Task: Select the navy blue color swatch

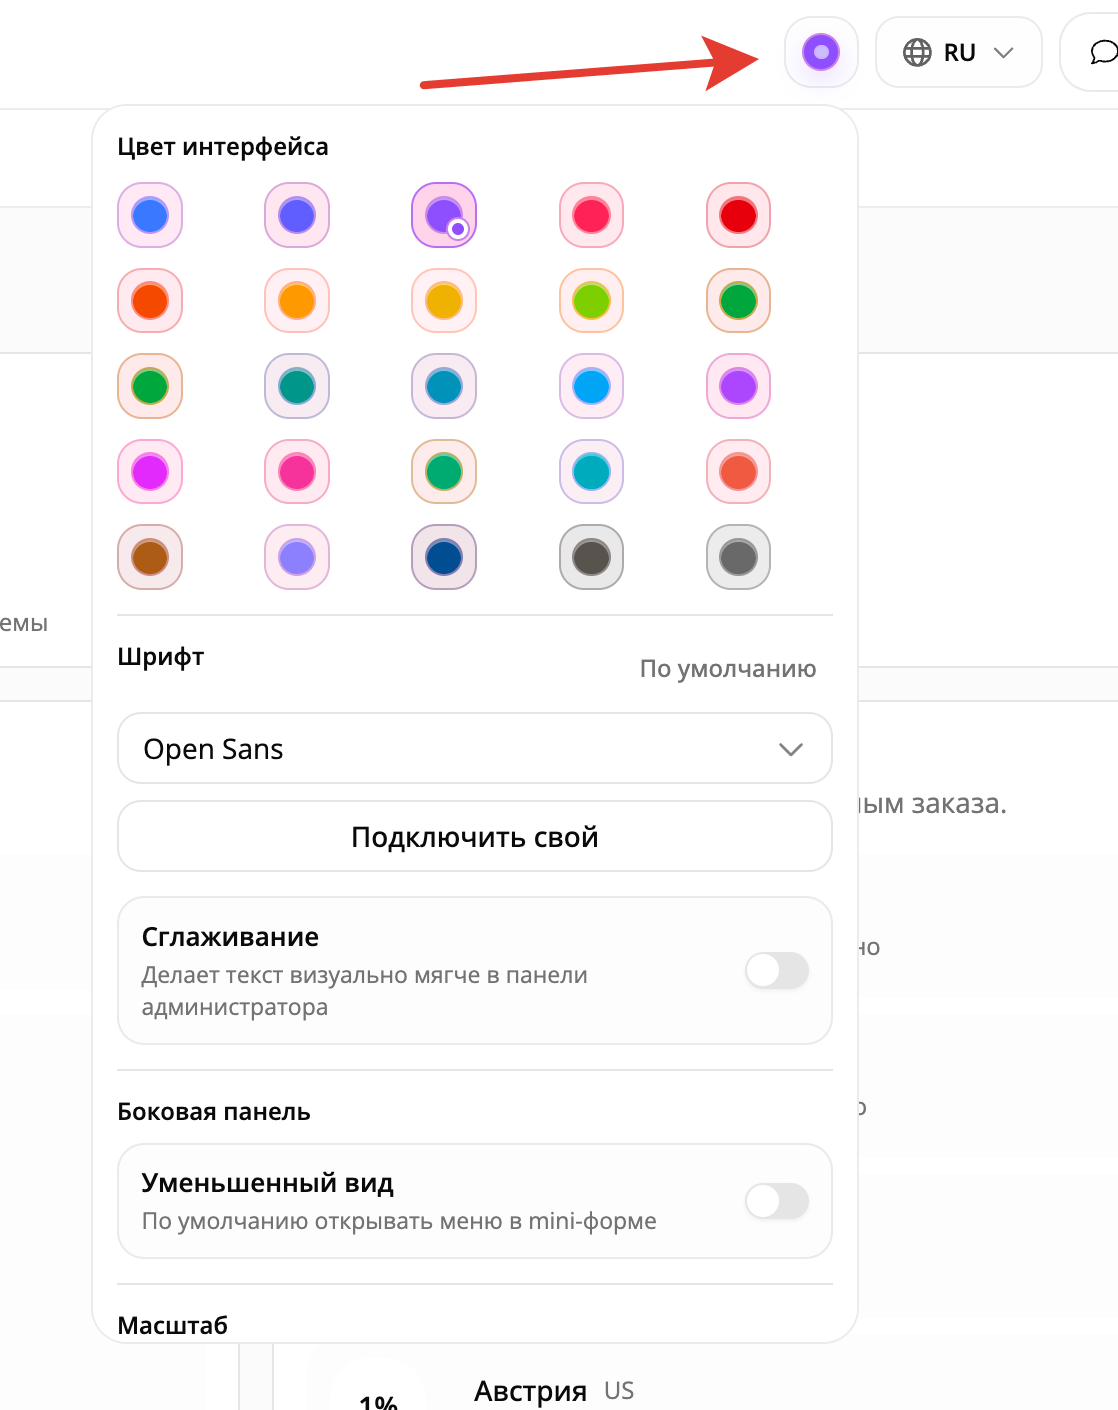Action: pos(444,557)
